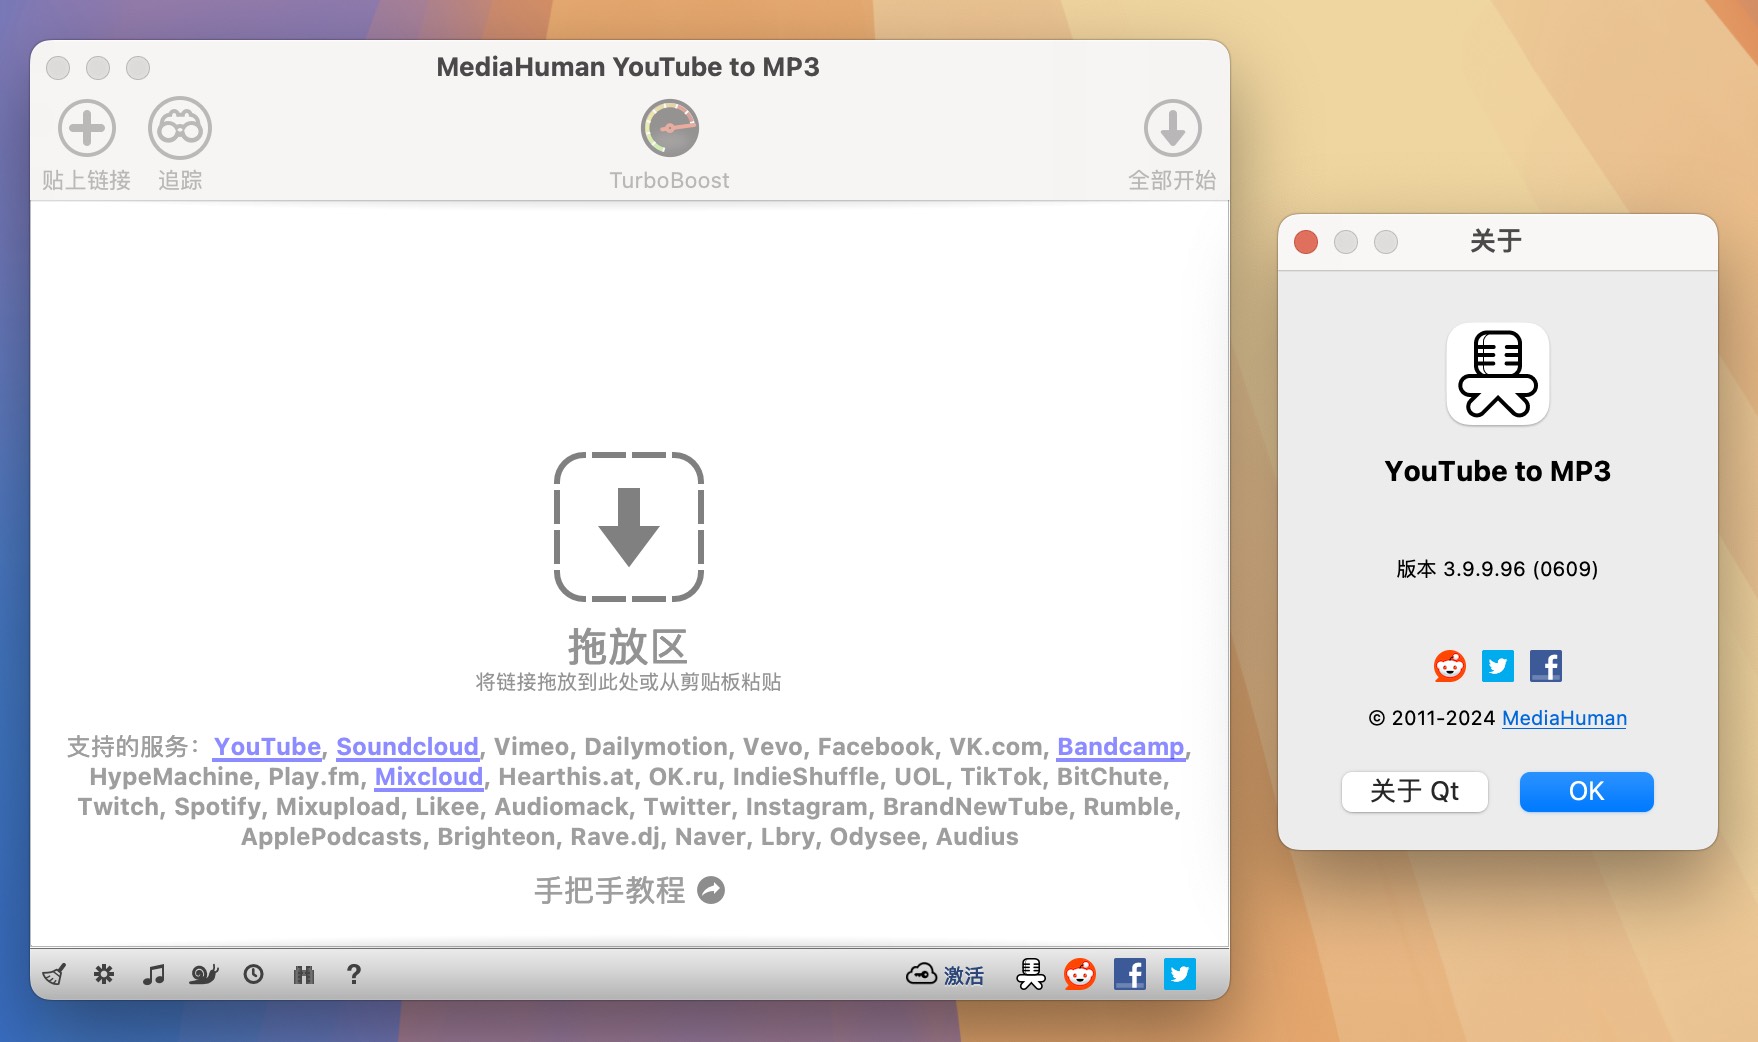The image size is (1758, 1042).
Task: Click the bottom bar binoculars icon
Action: coord(304,974)
